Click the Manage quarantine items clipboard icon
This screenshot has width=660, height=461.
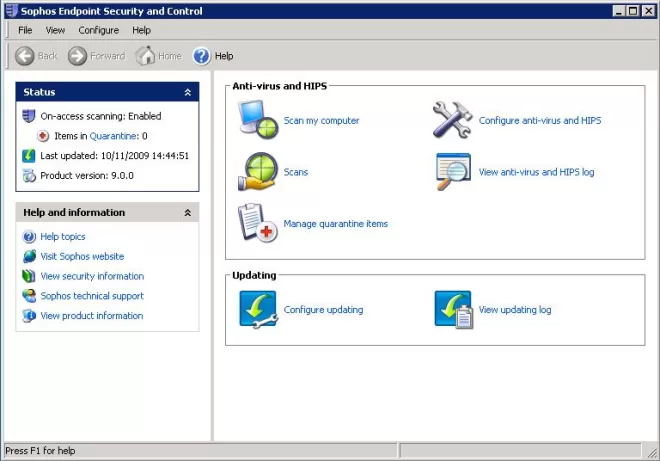[258, 223]
